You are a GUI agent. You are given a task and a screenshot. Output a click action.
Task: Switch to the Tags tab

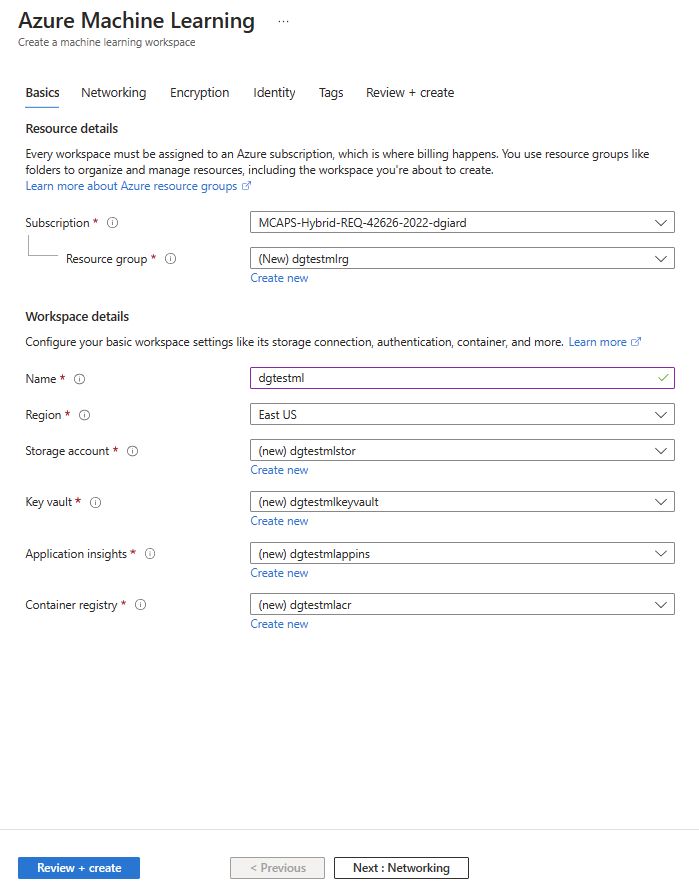click(331, 93)
